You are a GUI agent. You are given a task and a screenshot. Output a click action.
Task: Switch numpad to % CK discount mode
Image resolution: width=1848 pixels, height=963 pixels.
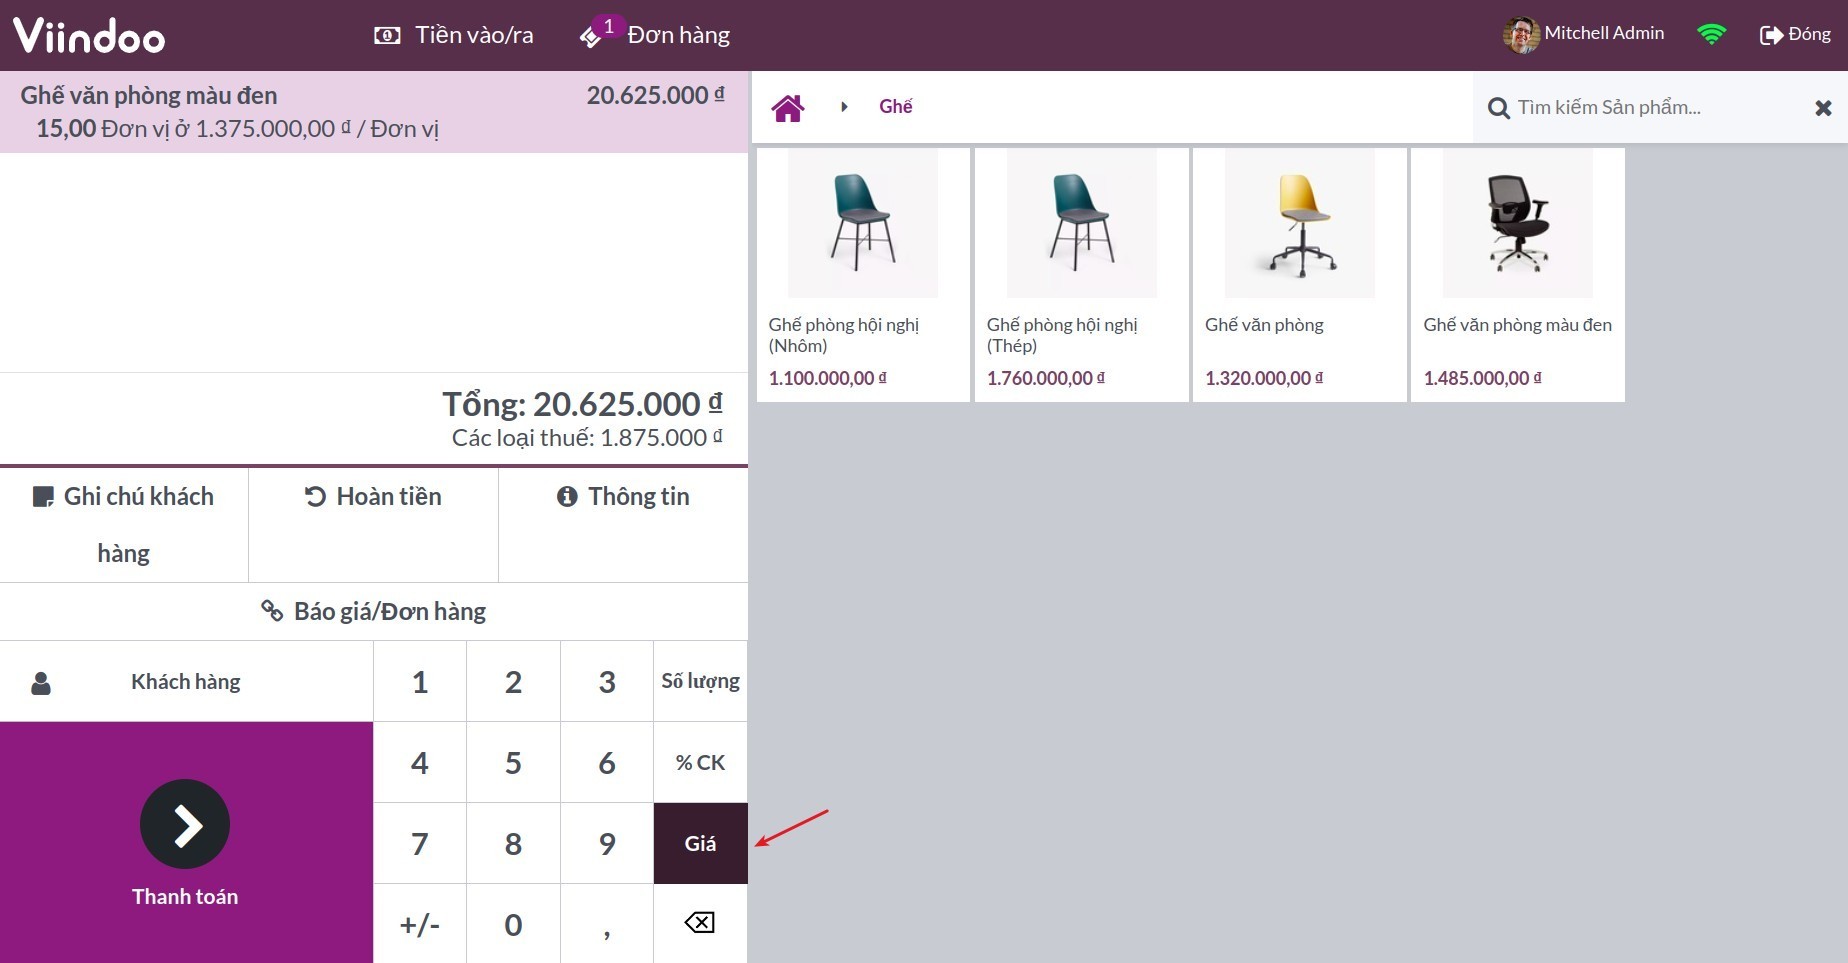click(x=701, y=763)
